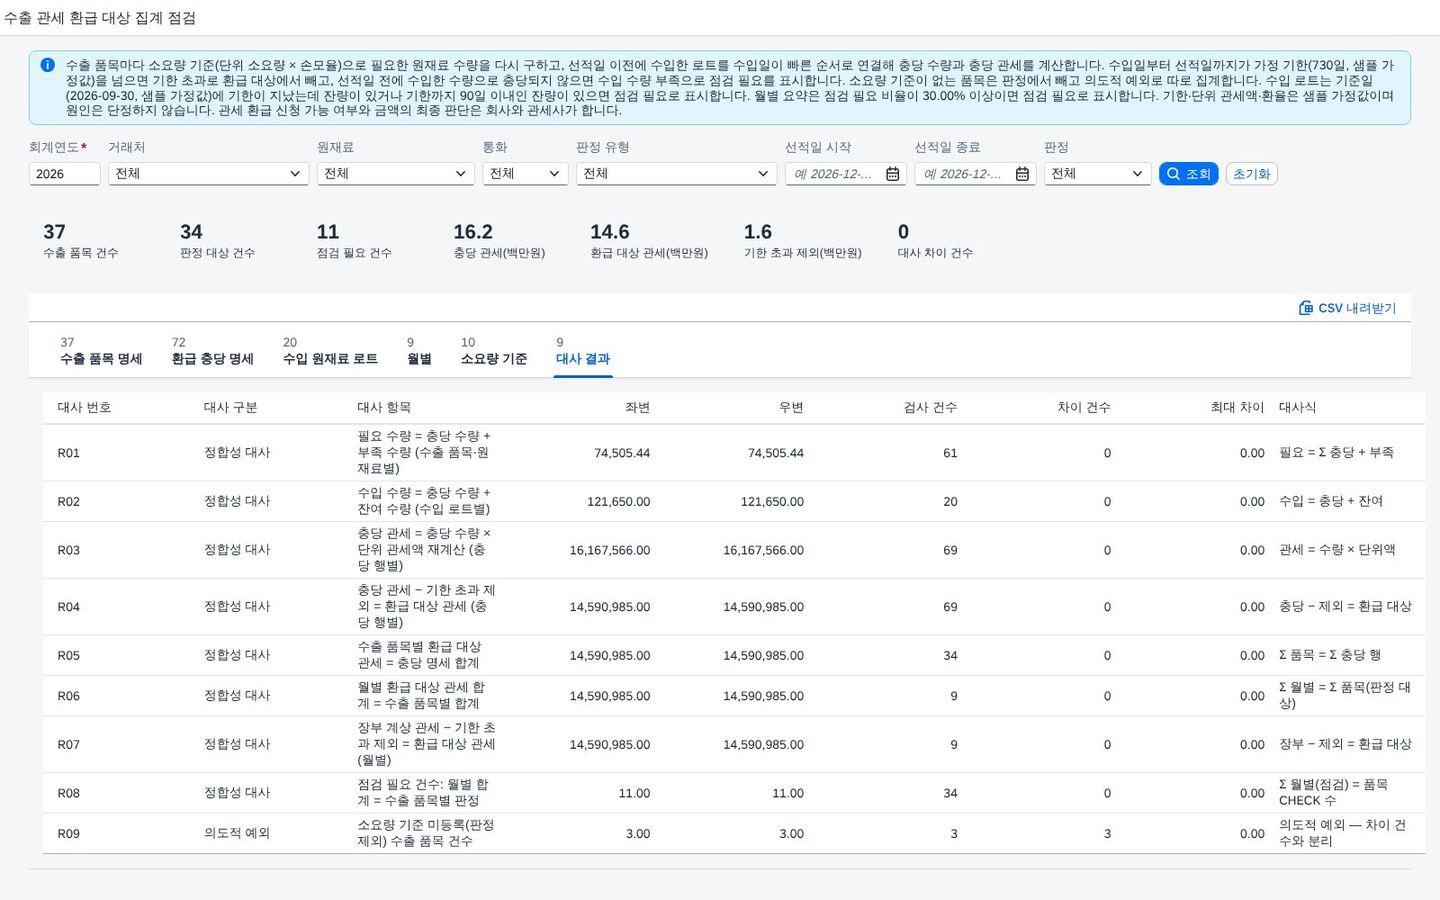Open the calendar picker for 선적일 종료
Viewport: 1440px width, 900px height.
pyautogui.click(x=1022, y=174)
